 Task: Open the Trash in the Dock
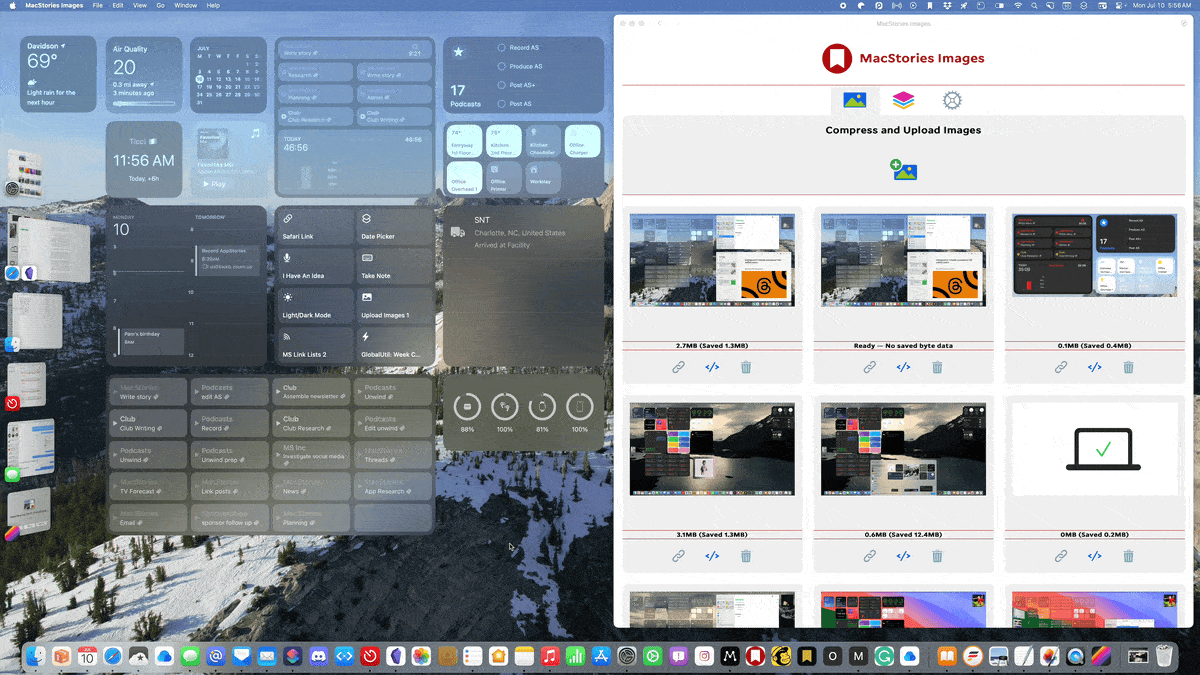click(1164, 656)
